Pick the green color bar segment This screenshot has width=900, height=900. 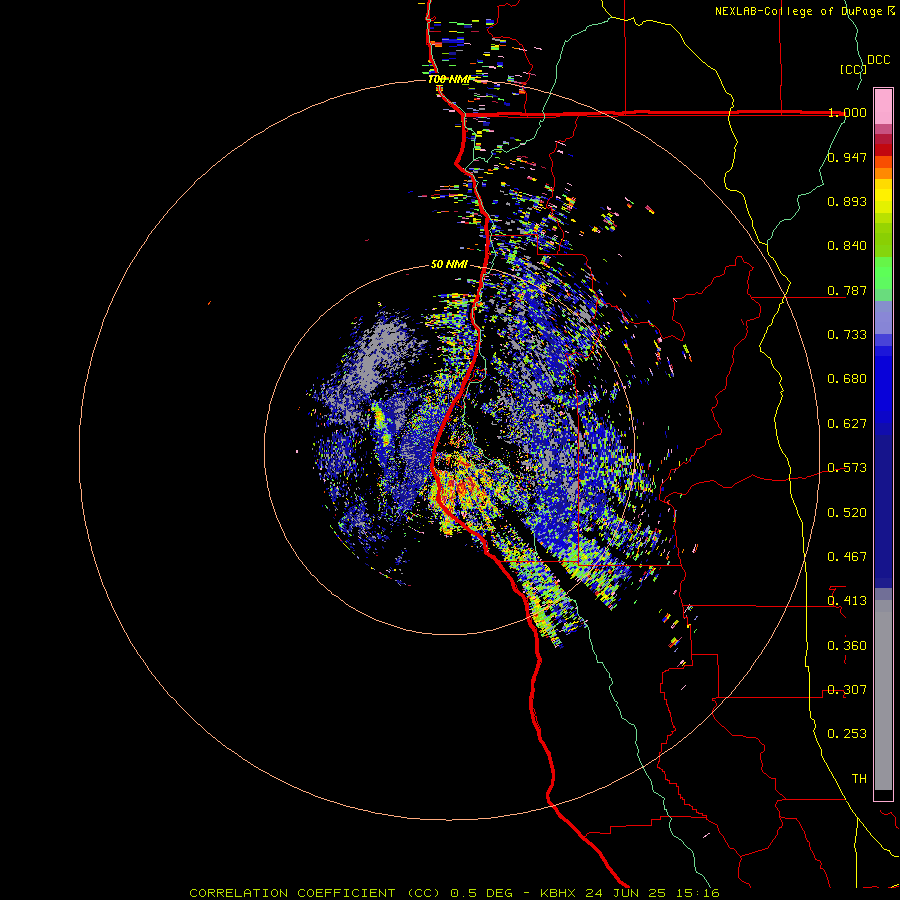(883, 273)
